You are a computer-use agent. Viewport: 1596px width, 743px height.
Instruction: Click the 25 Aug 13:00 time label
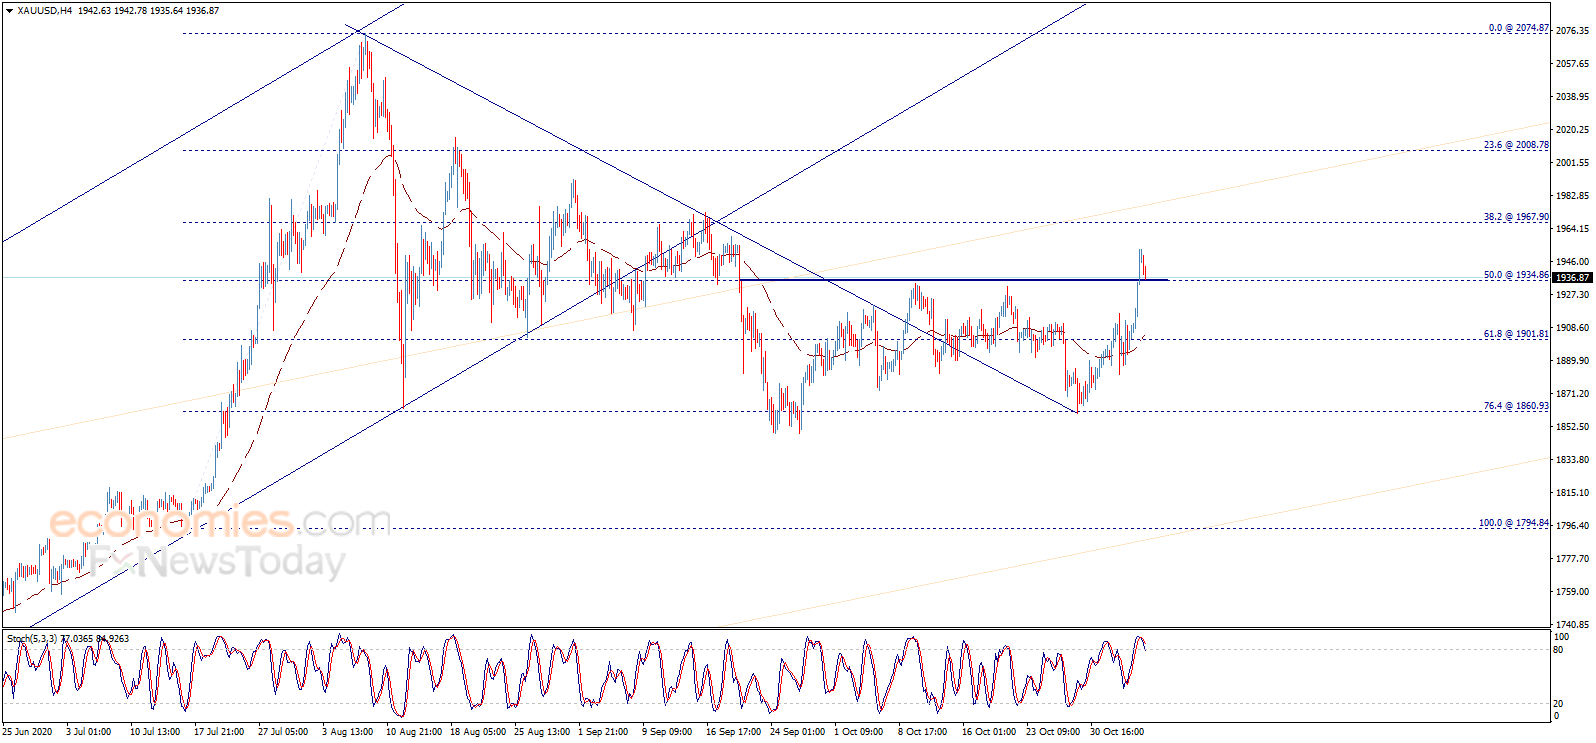point(542,732)
